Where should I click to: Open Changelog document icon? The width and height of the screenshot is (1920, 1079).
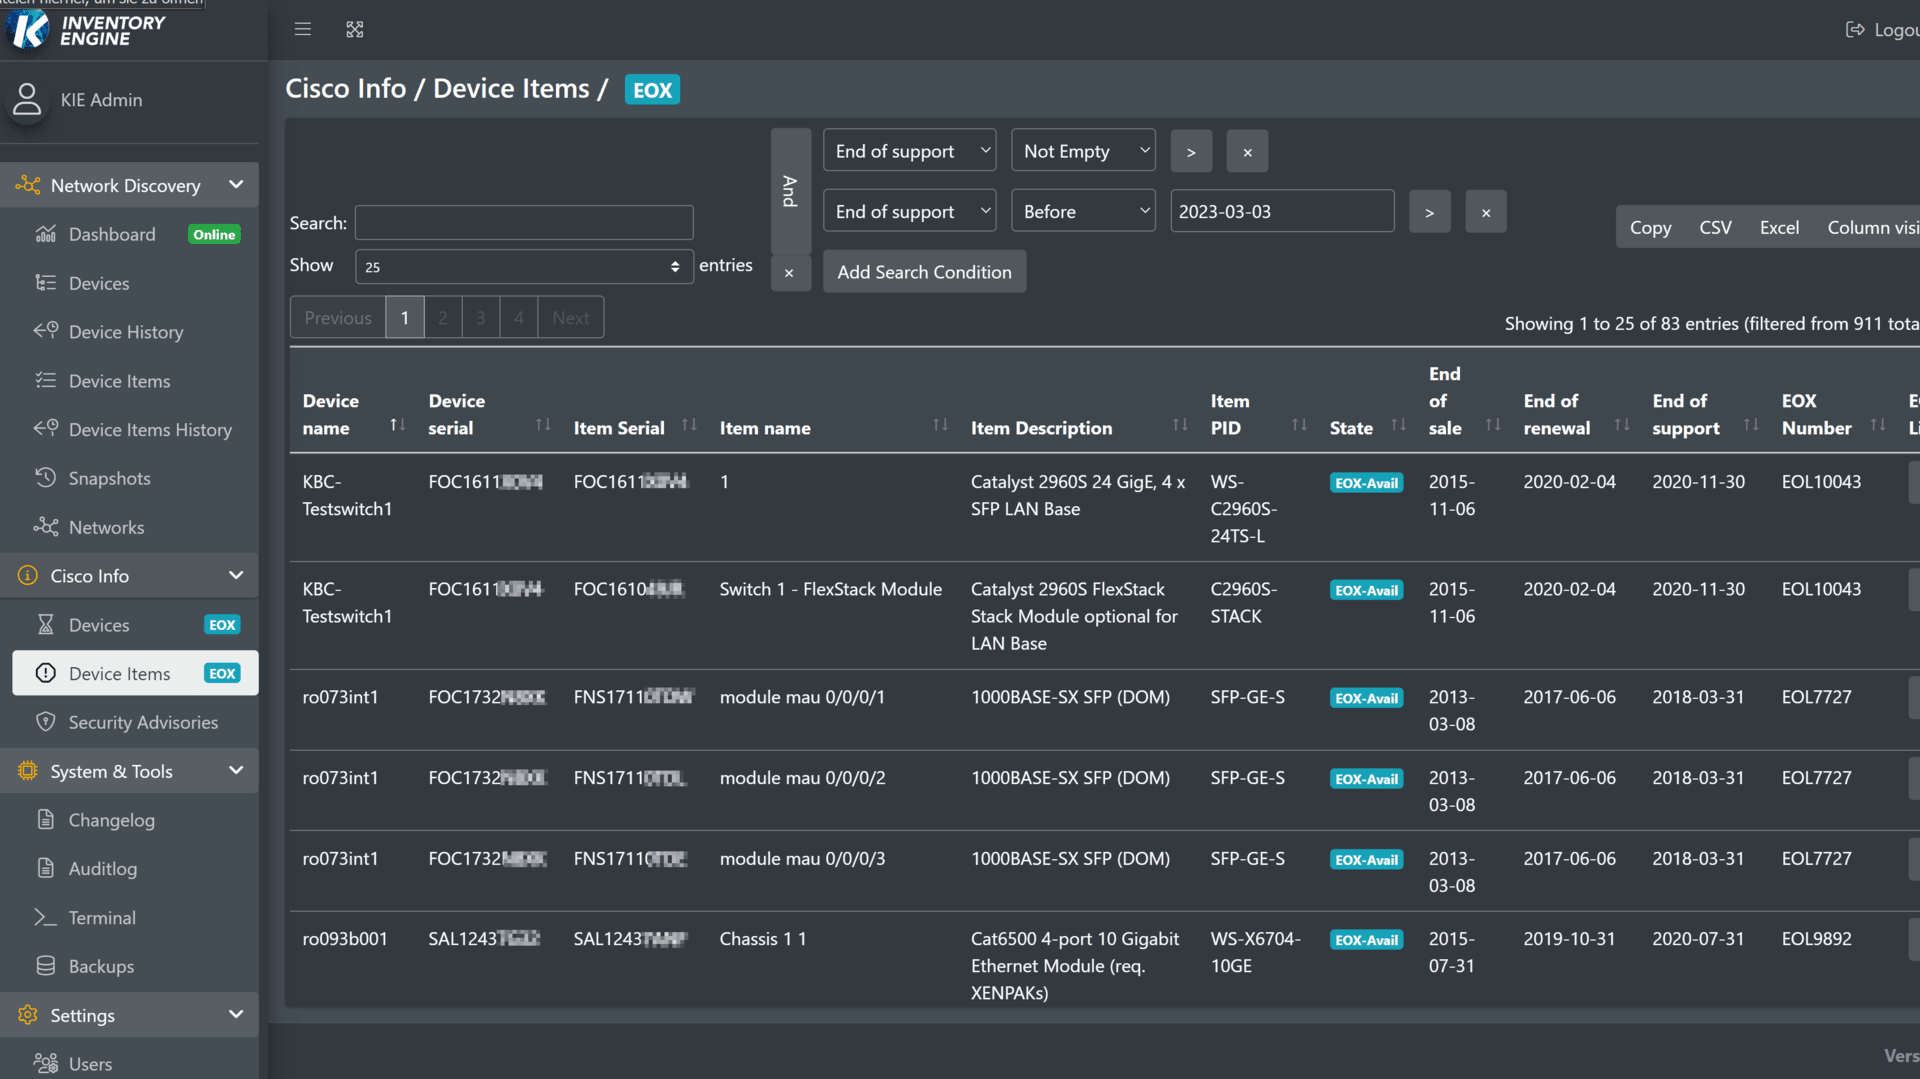pos(46,820)
